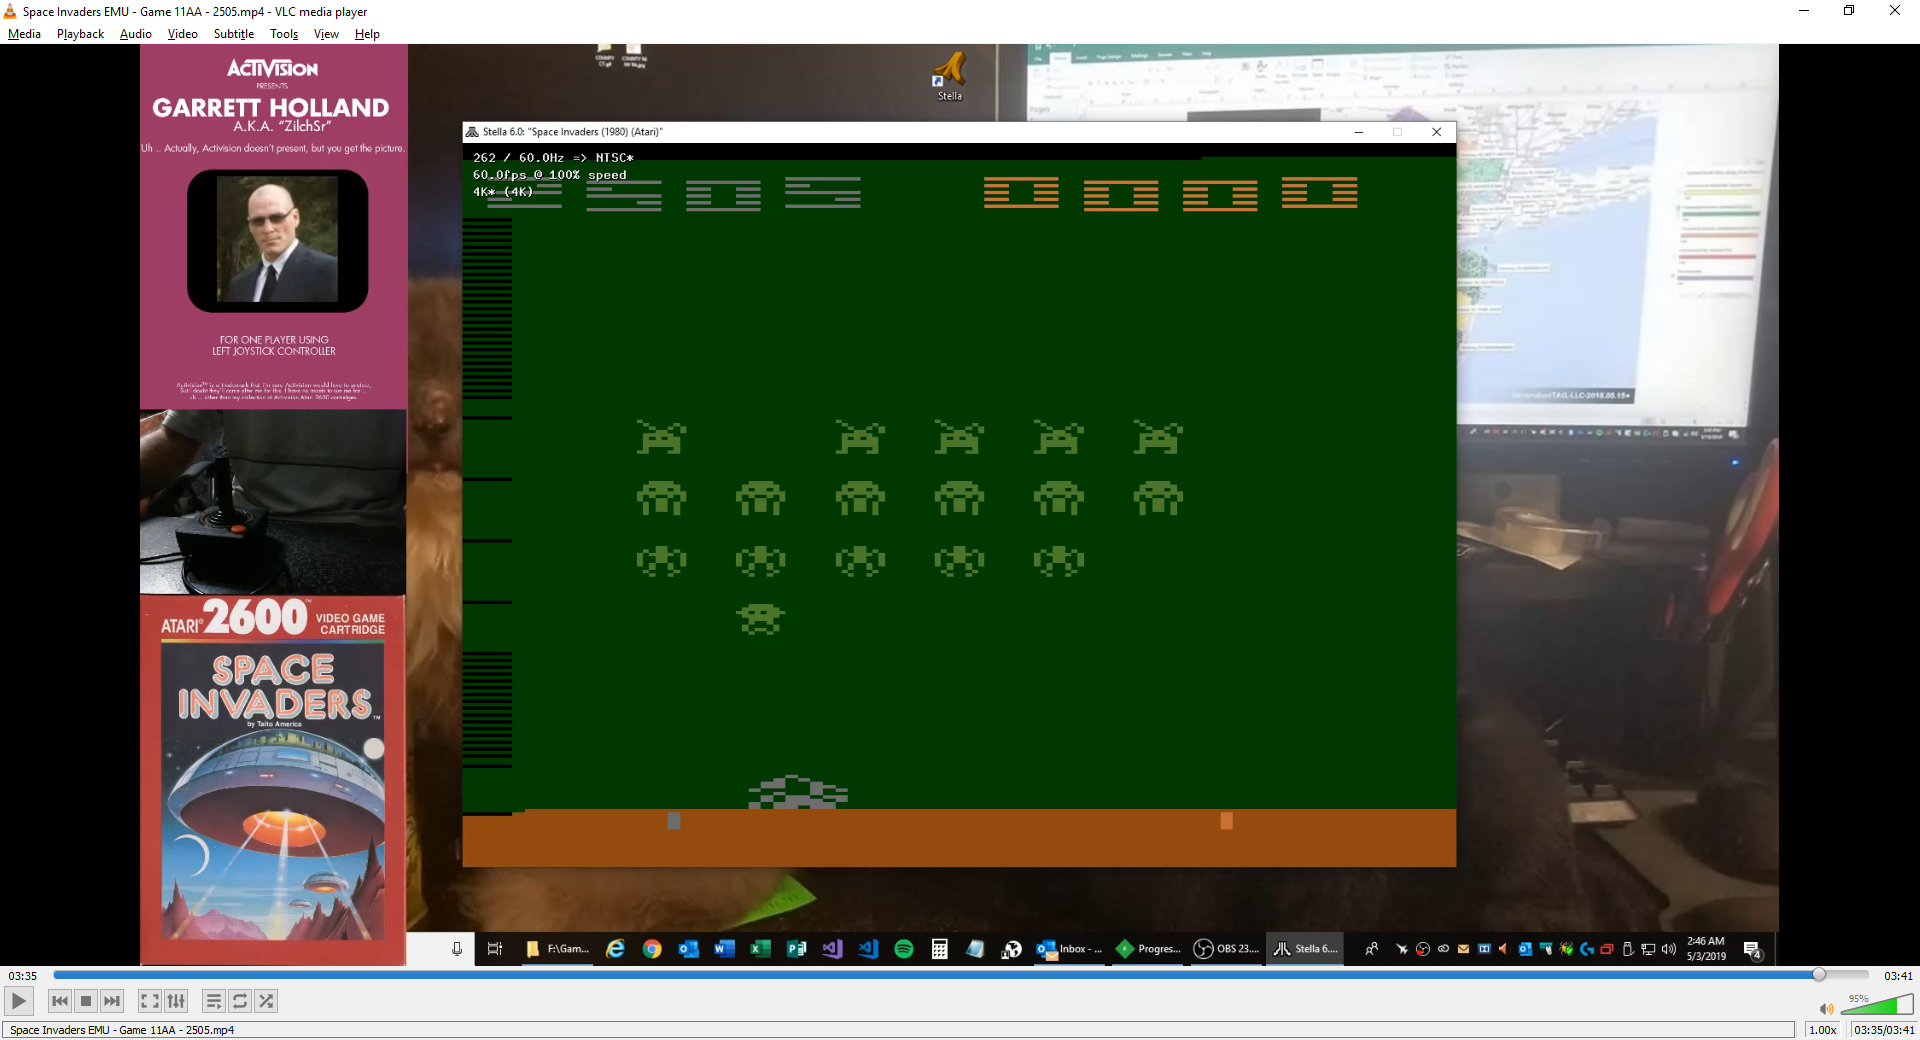Close the Stella emulator window in video

pyautogui.click(x=1436, y=132)
